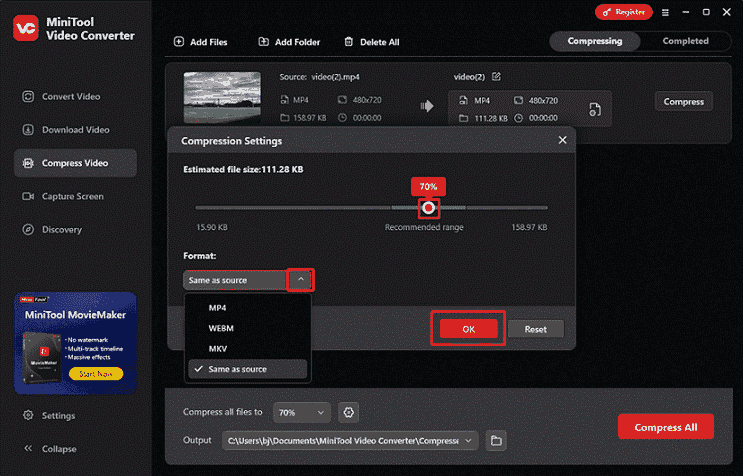
Task: Open Convert Video section
Action: (x=75, y=97)
